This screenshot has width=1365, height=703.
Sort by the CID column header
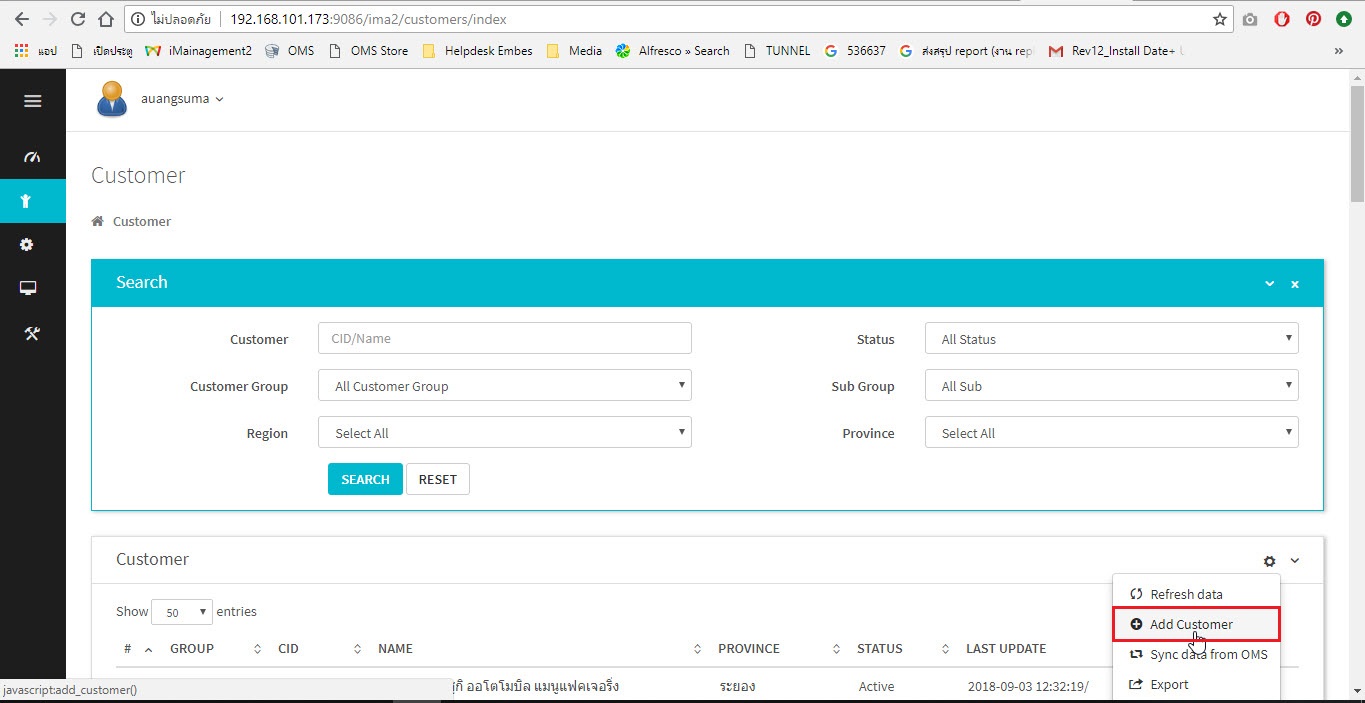(x=319, y=649)
